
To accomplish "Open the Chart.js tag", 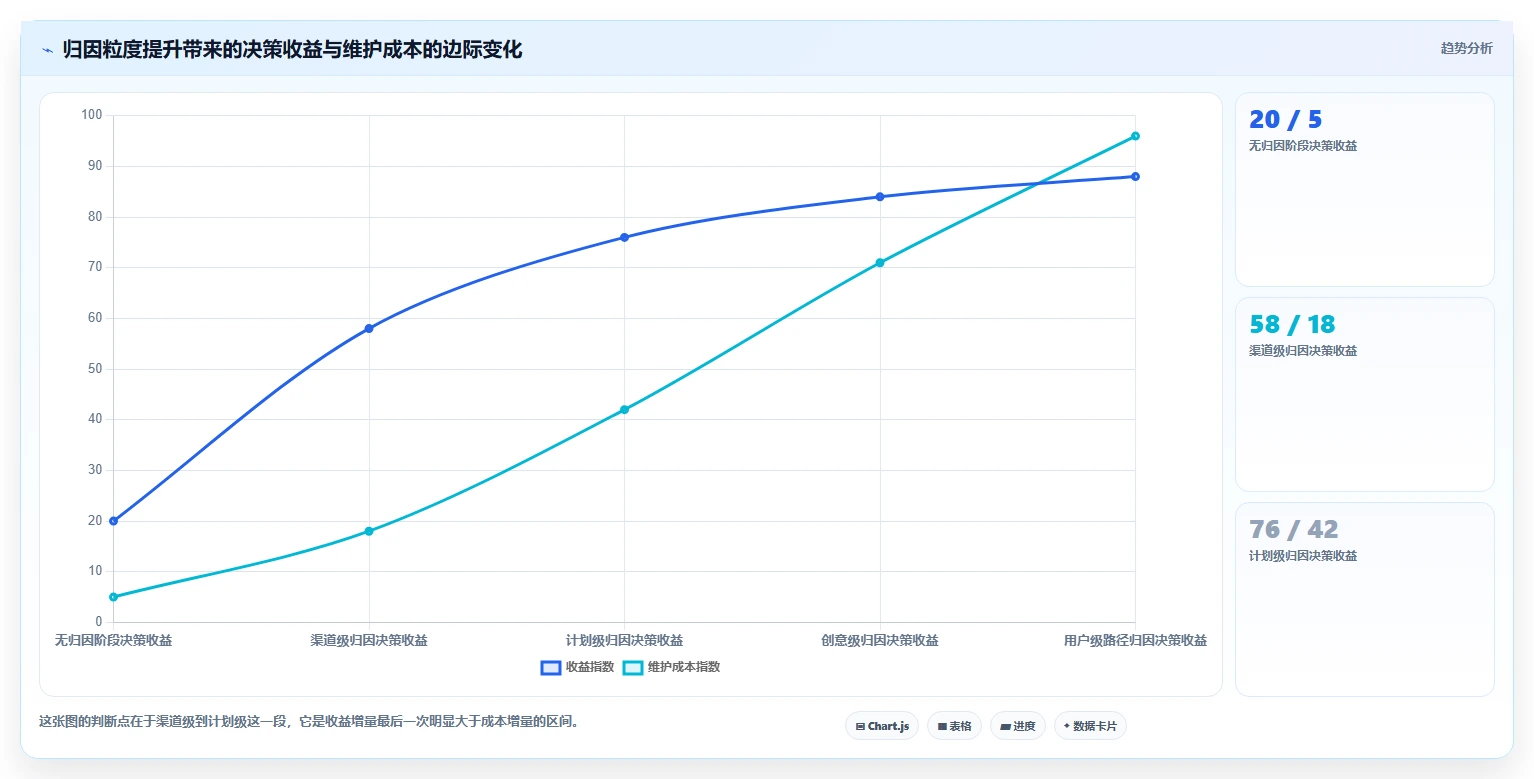I will click(x=882, y=726).
